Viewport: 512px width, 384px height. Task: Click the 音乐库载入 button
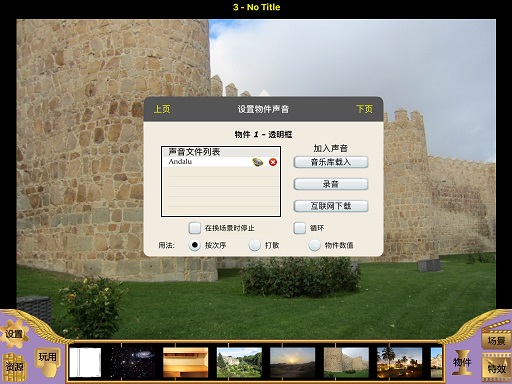pyautogui.click(x=331, y=162)
